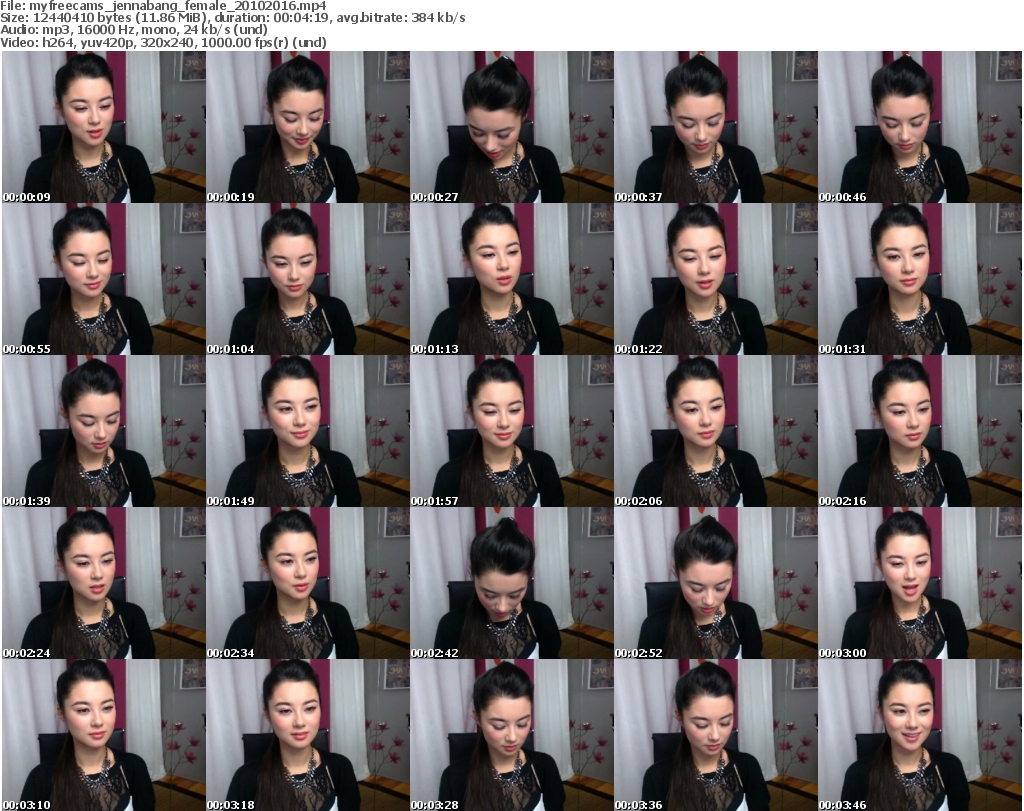
Task: Click the frame stamped 00:00:37
Action: (715, 127)
